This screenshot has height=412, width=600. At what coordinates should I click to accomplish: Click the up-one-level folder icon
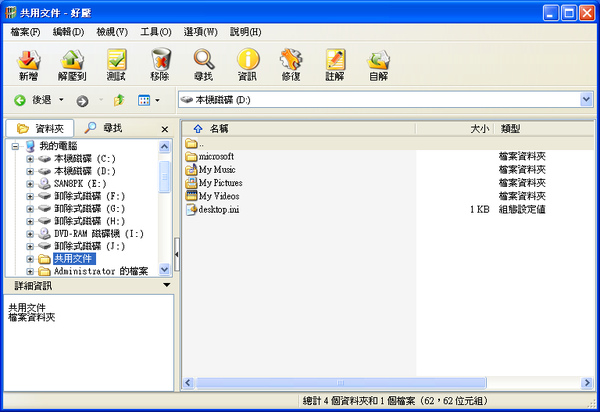tap(119, 100)
